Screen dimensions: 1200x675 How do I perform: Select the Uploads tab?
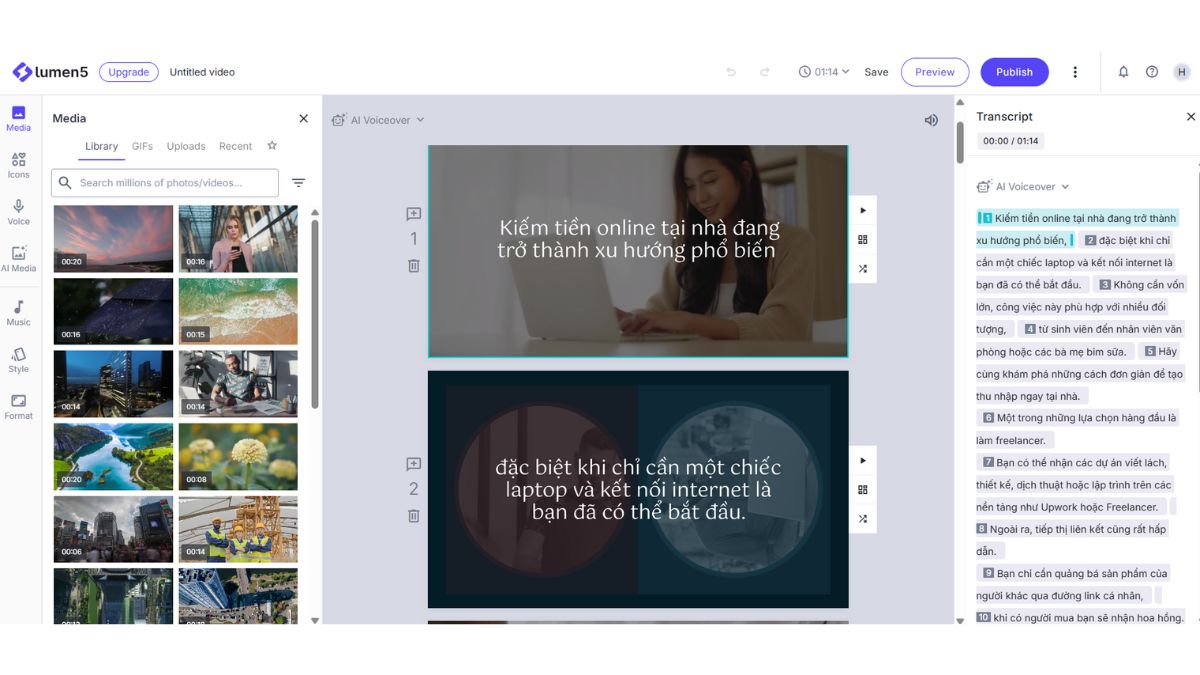[x=186, y=146]
